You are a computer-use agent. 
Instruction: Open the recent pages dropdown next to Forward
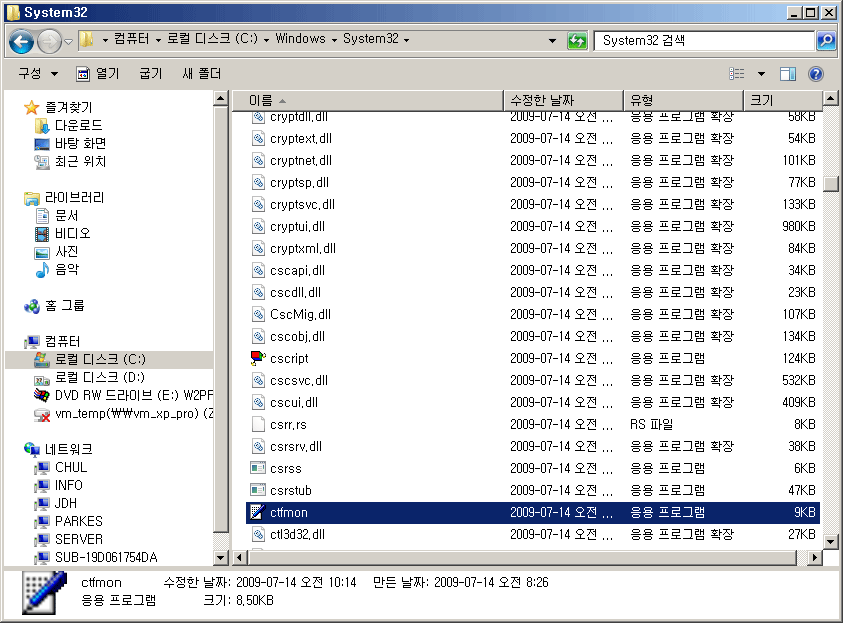68,41
